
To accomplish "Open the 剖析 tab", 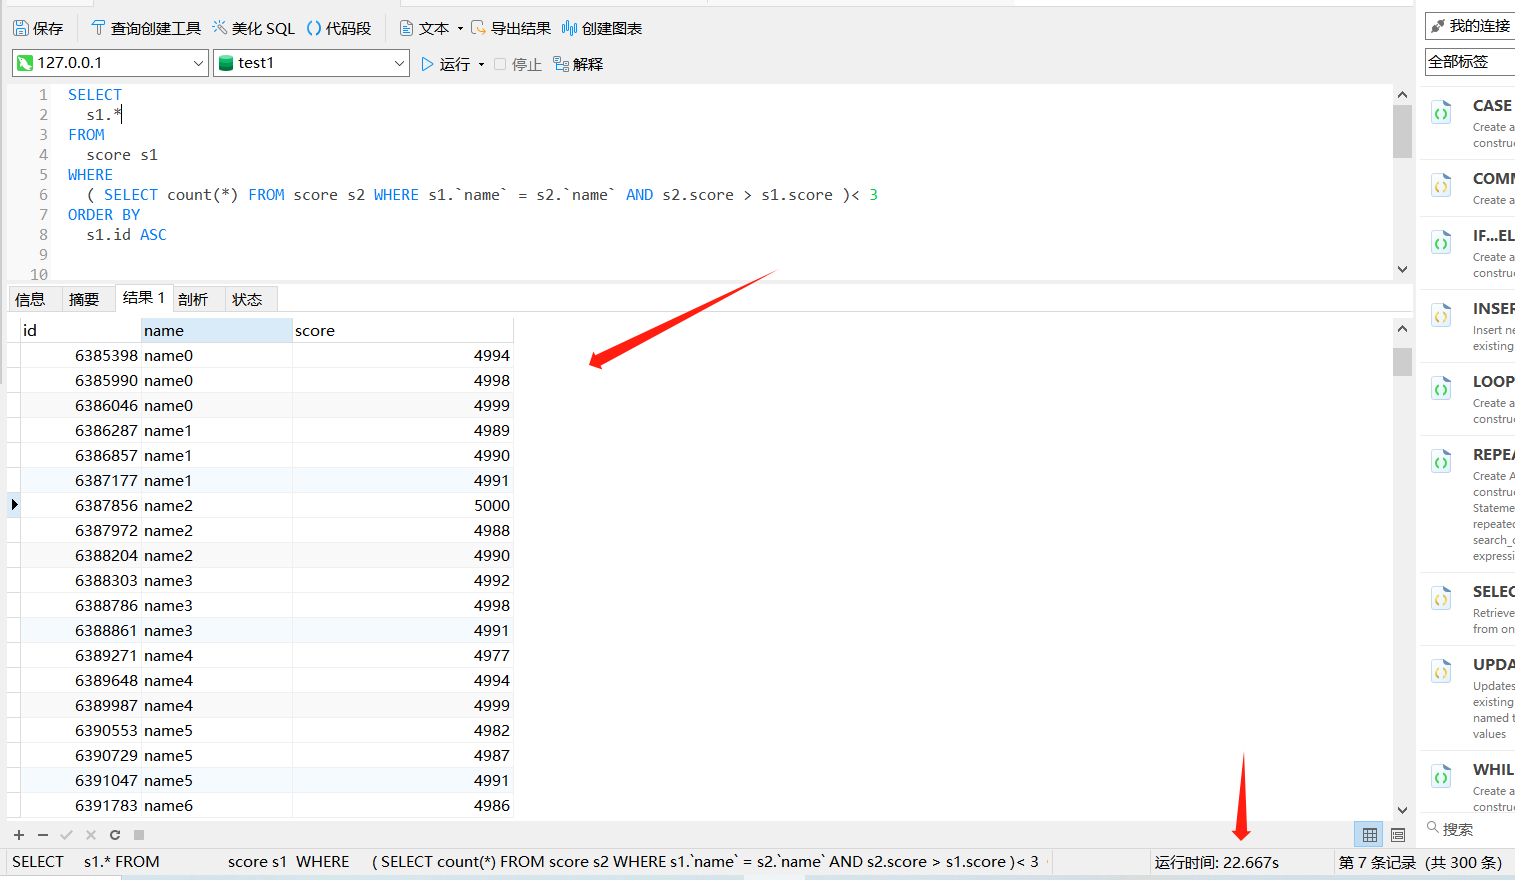I will (x=193, y=299).
